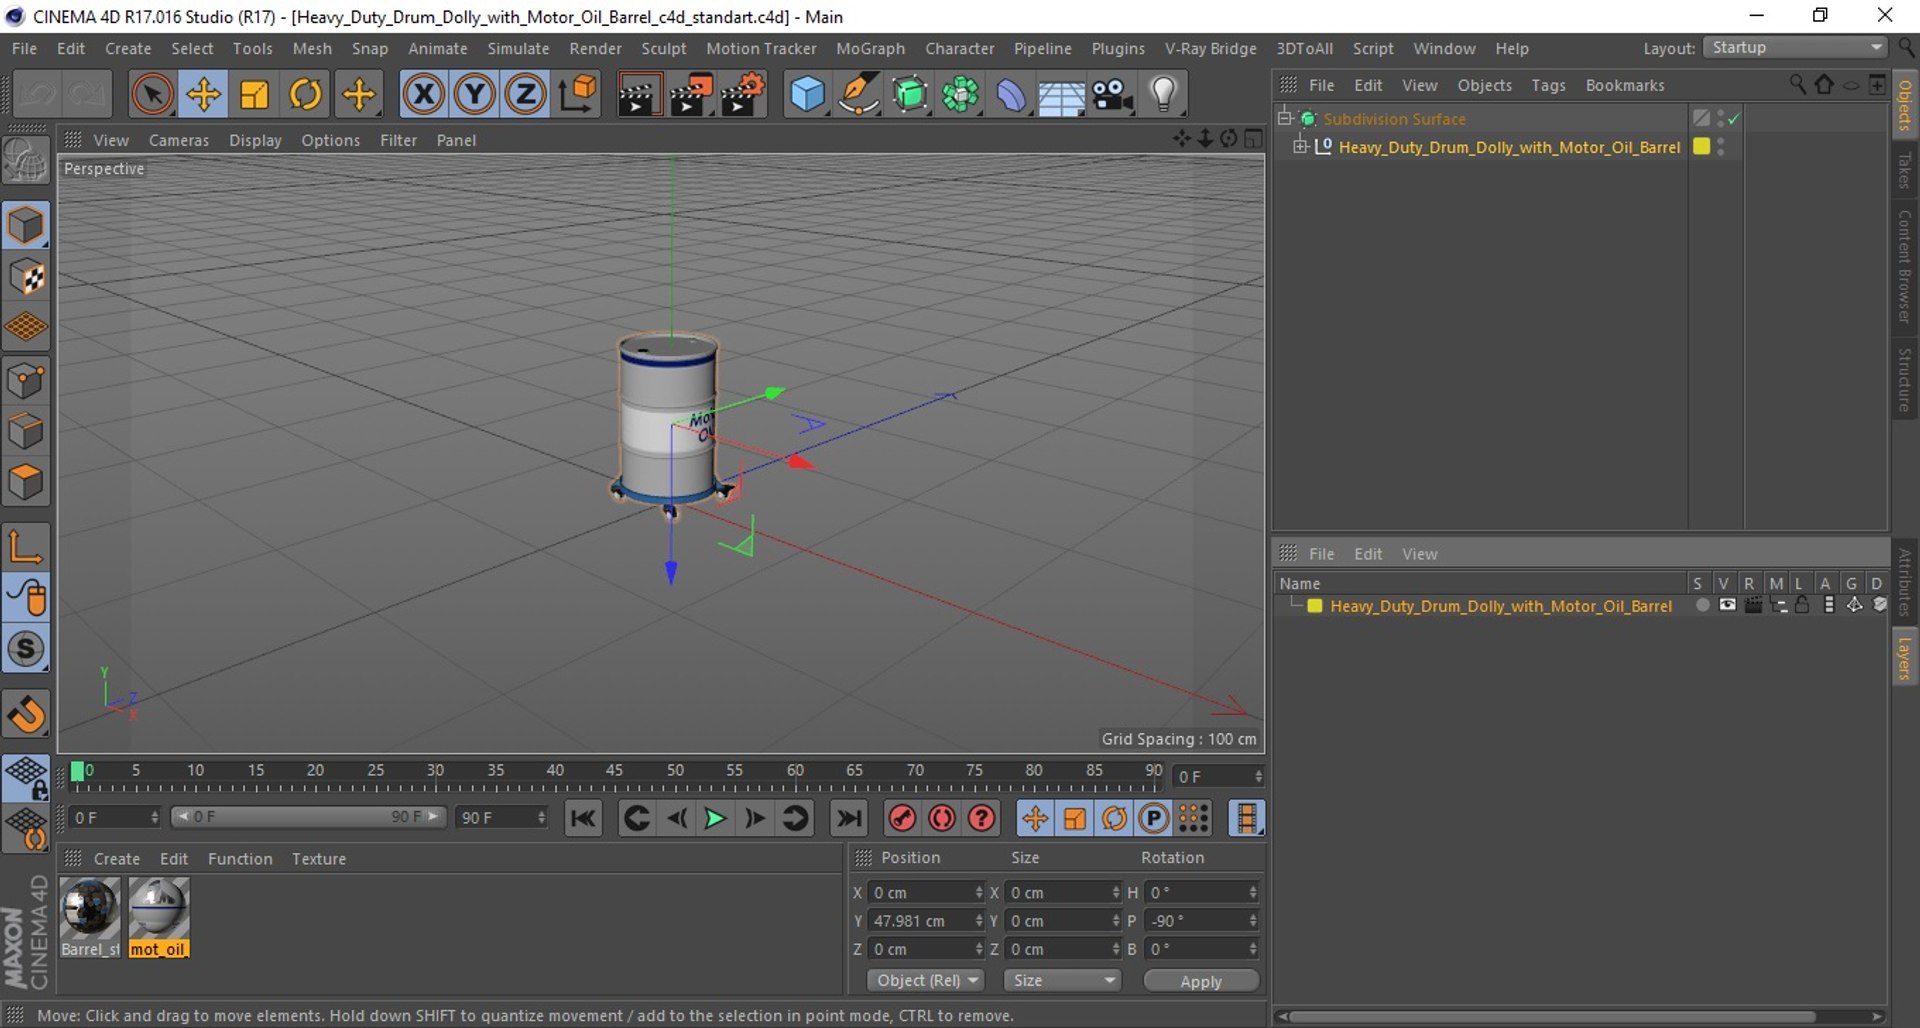Render the active view with clapperboard icon
Viewport: 1920px width, 1028px height.
coord(639,95)
